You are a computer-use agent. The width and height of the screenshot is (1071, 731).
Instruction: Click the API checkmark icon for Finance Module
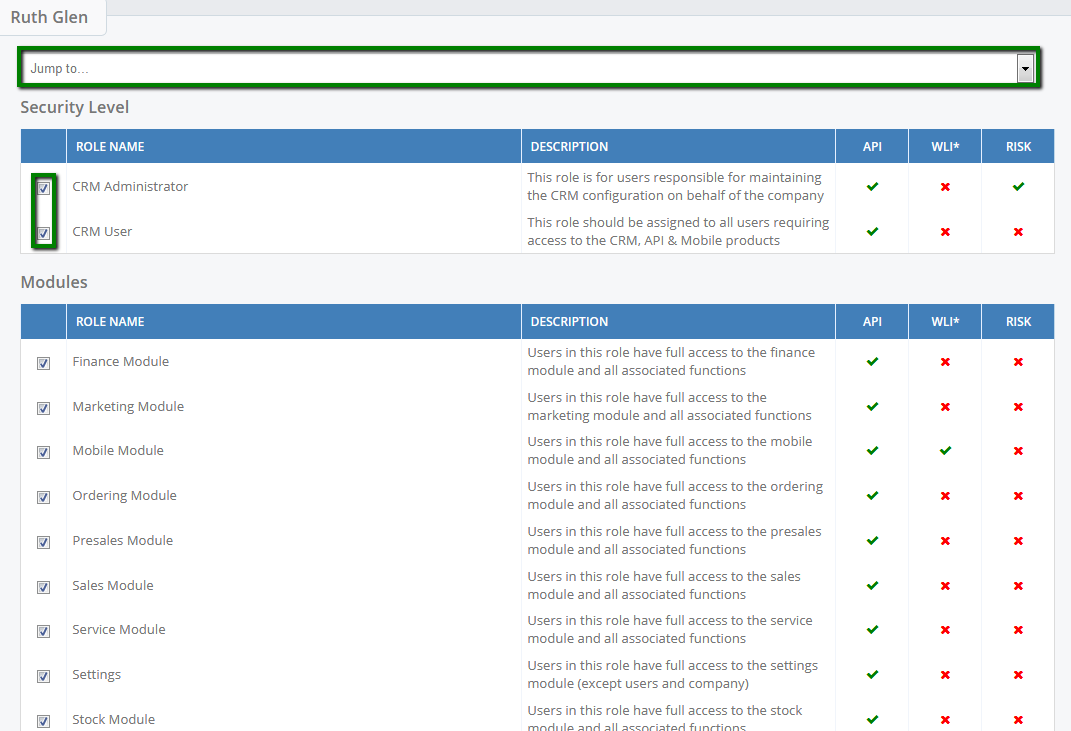tap(872, 361)
